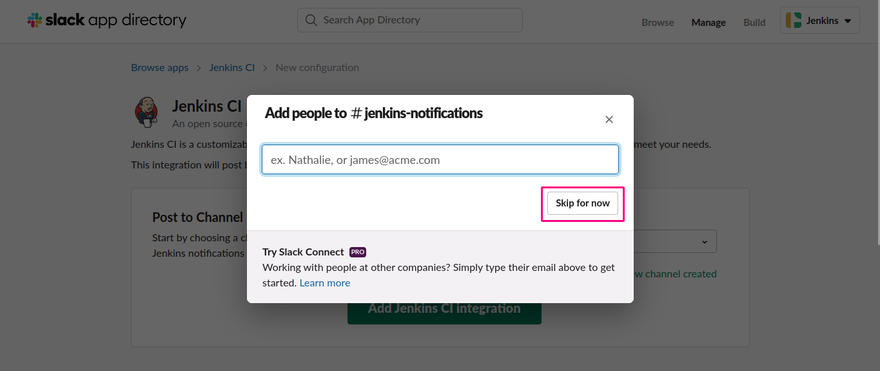Expand the channel selector dropdown arrow
The image size is (880, 371).
tap(704, 241)
